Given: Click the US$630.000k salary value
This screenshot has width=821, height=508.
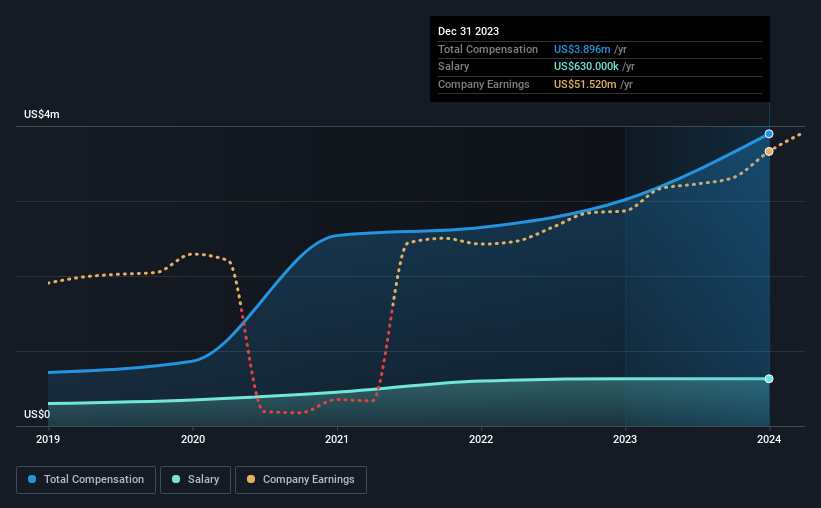Looking at the screenshot, I should 586,67.
